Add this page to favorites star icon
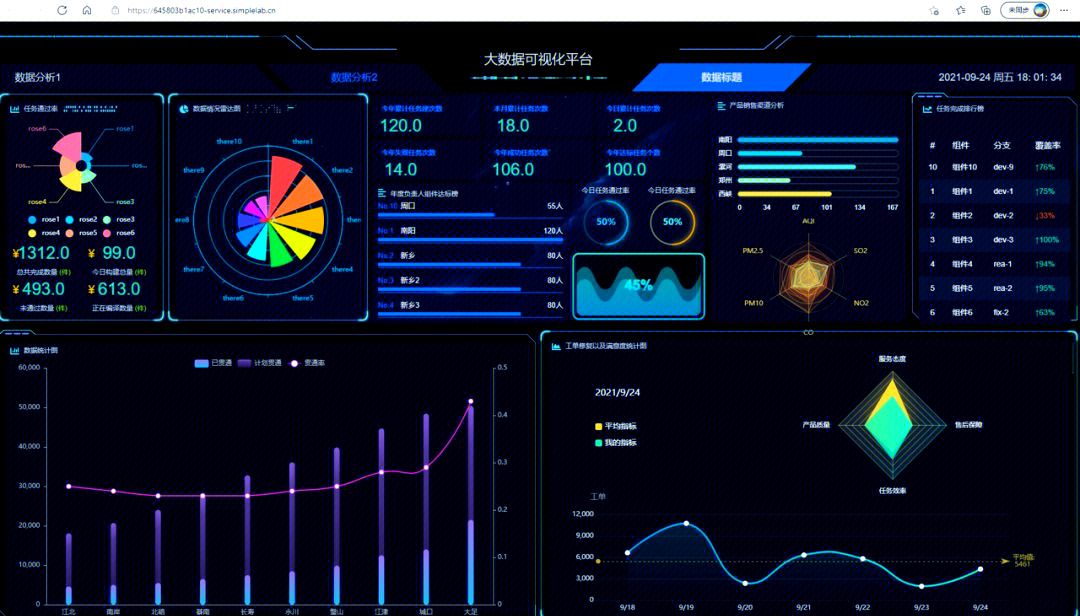The width and height of the screenshot is (1080, 616). click(934, 10)
